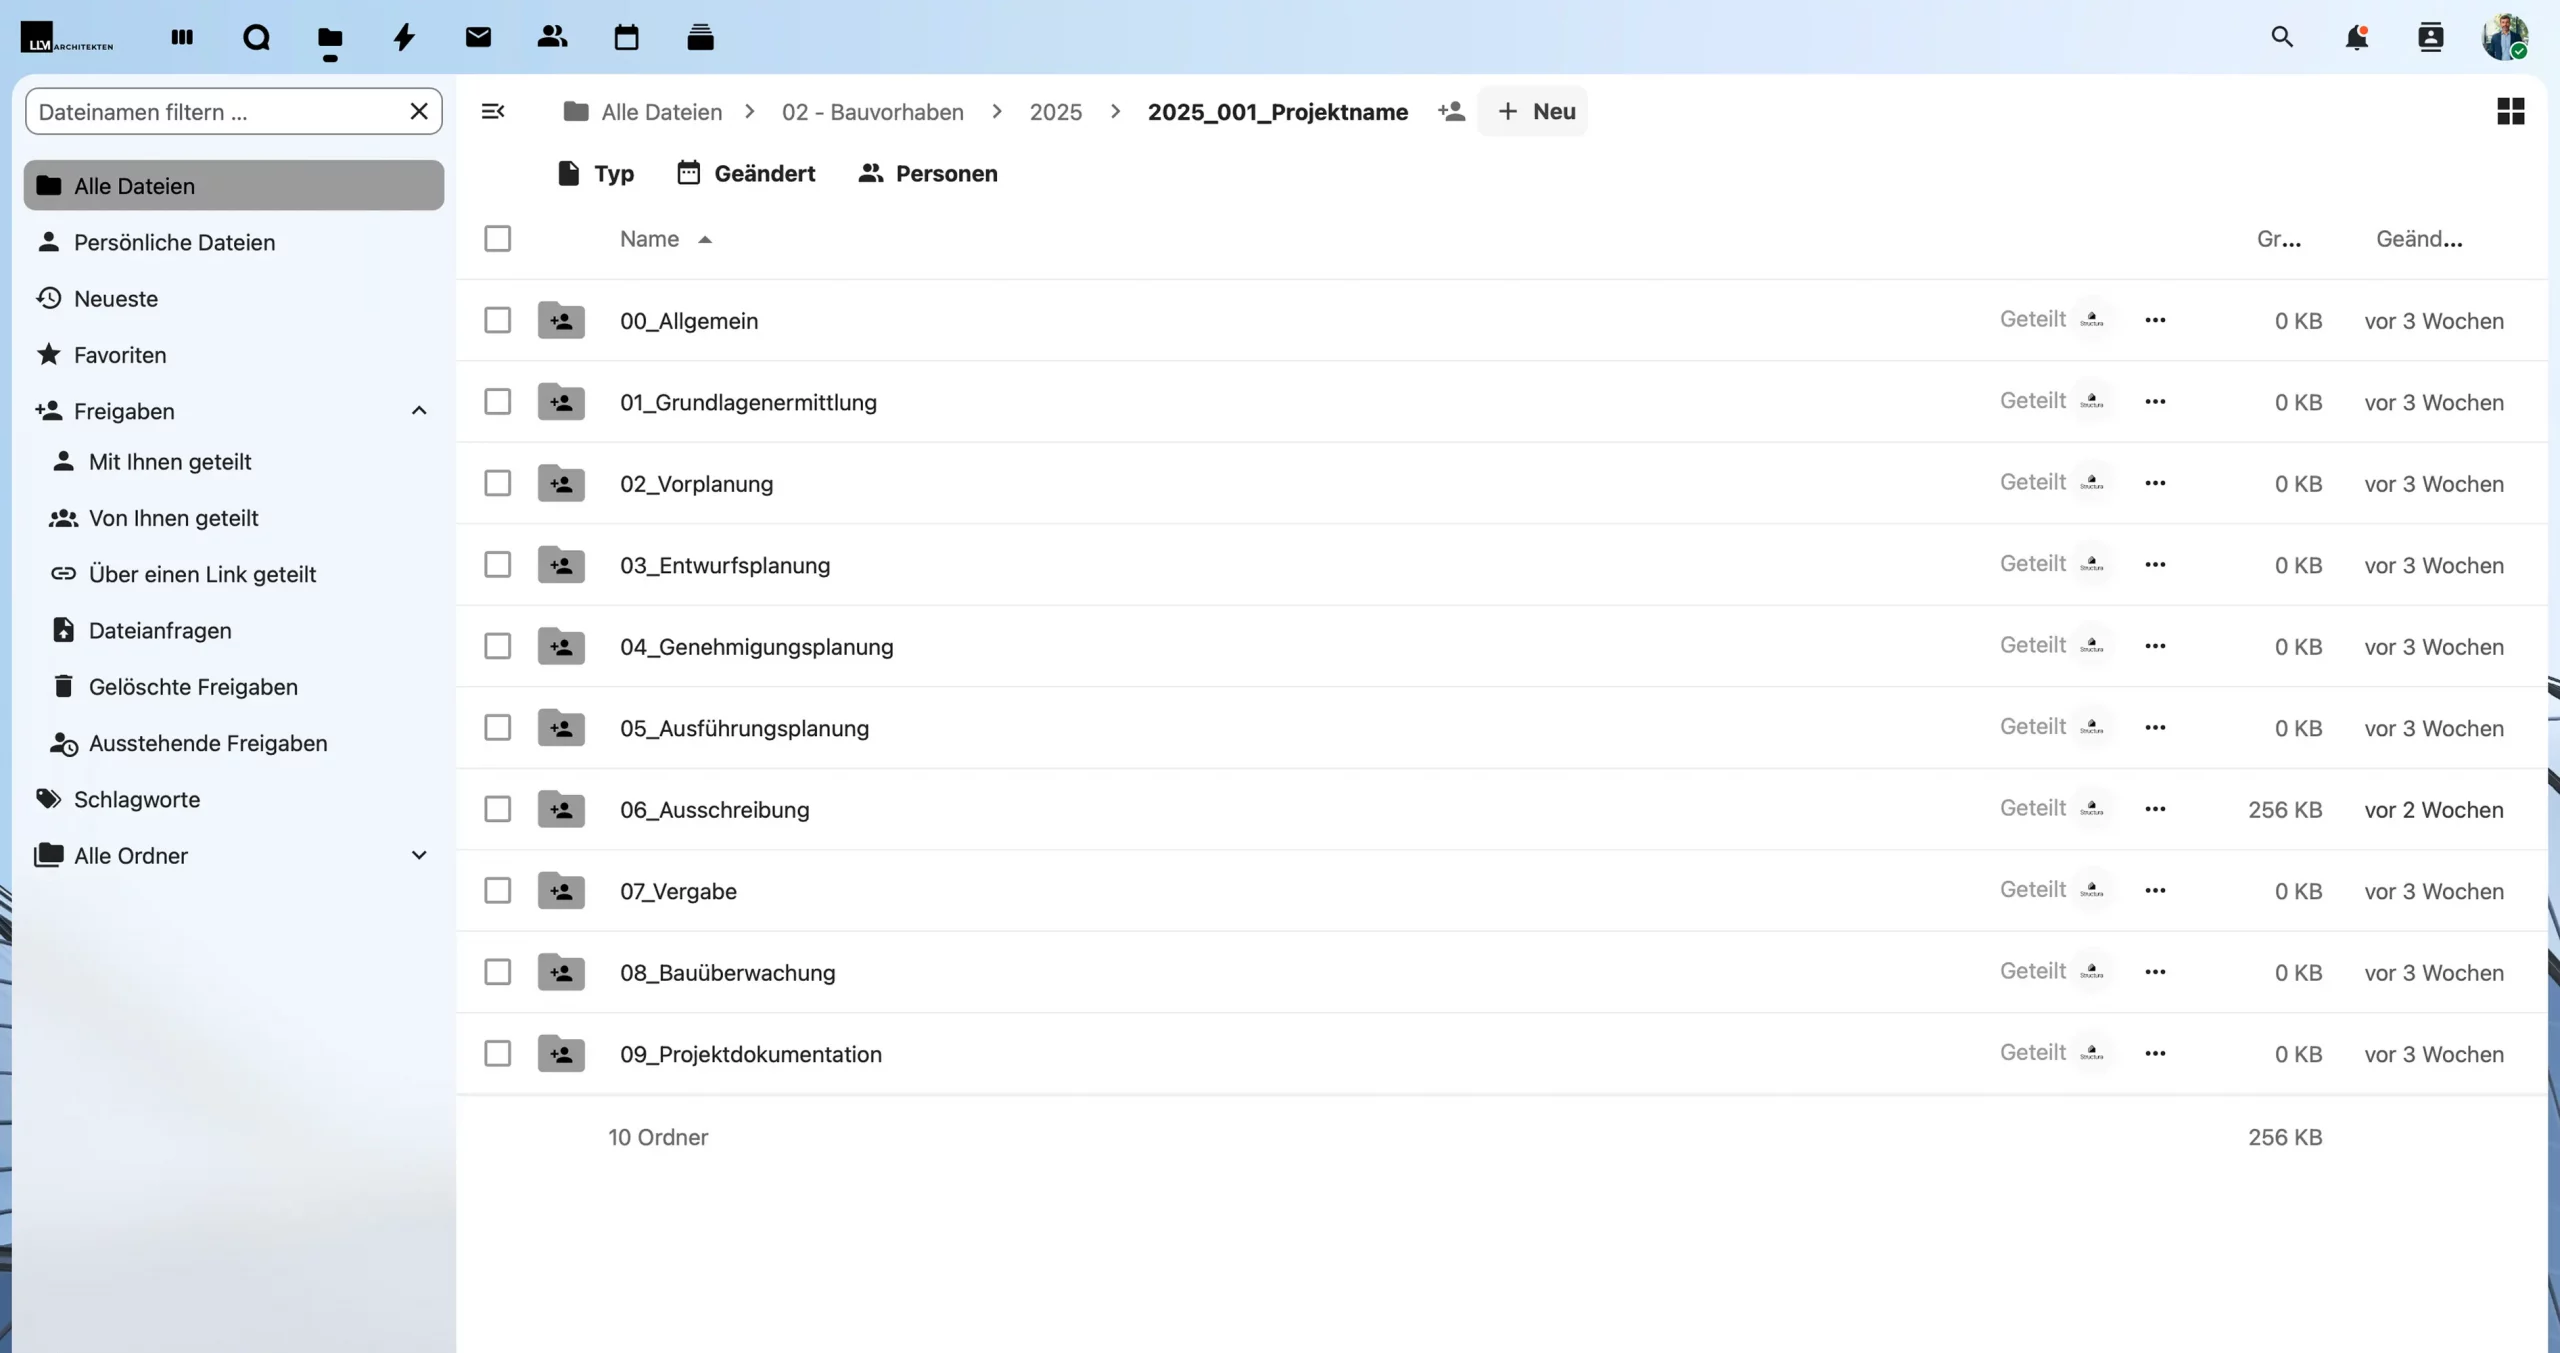Open the Typ filter

pos(597,173)
